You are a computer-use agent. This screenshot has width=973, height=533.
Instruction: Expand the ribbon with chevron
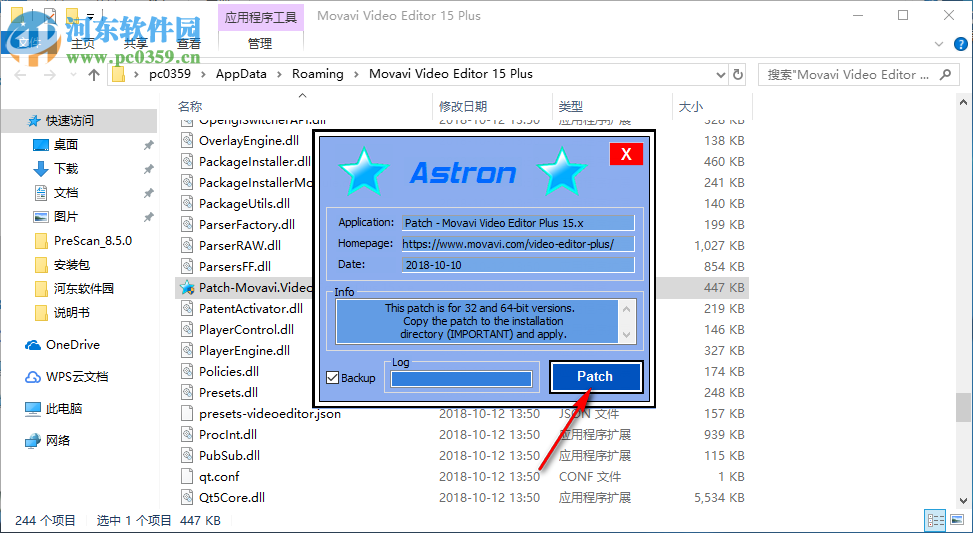pos(939,44)
